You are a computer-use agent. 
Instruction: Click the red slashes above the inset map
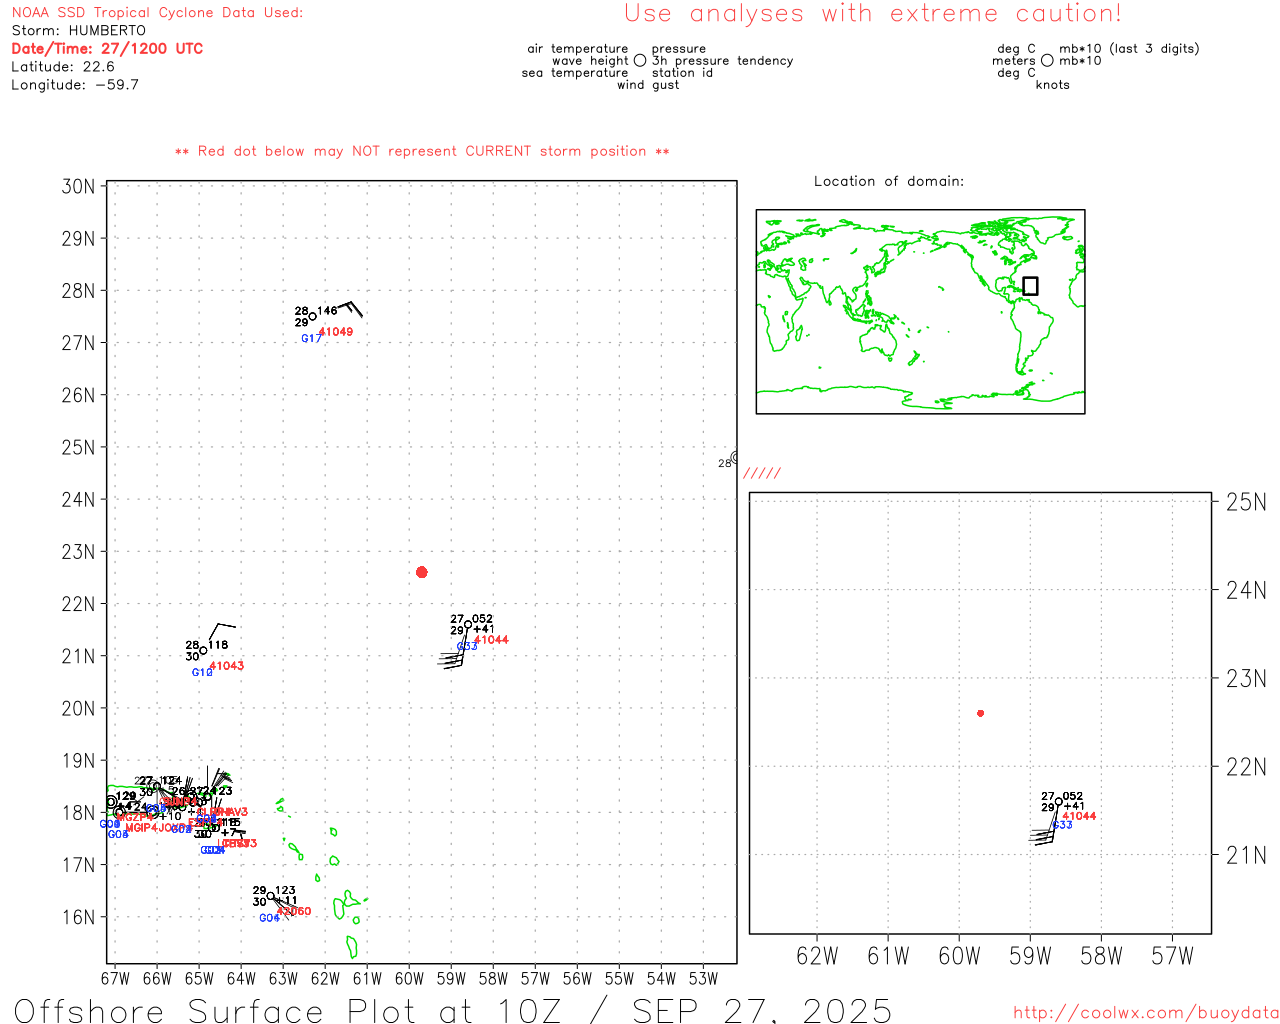[762, 474]
